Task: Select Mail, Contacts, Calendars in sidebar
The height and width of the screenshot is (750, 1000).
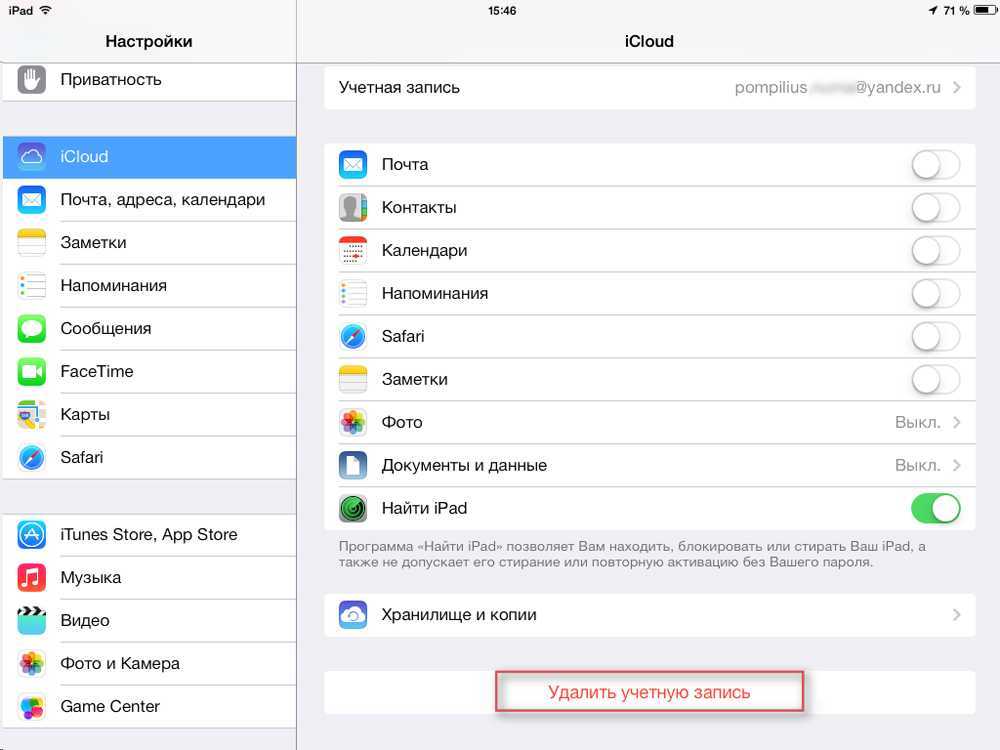Action: [149, 200]
